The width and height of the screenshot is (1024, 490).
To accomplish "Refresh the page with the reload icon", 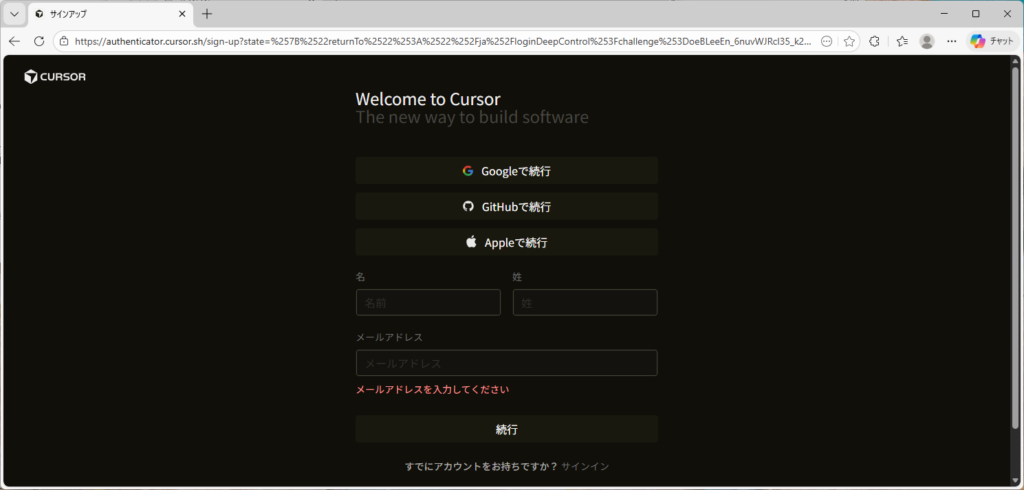I will [39, 41].
